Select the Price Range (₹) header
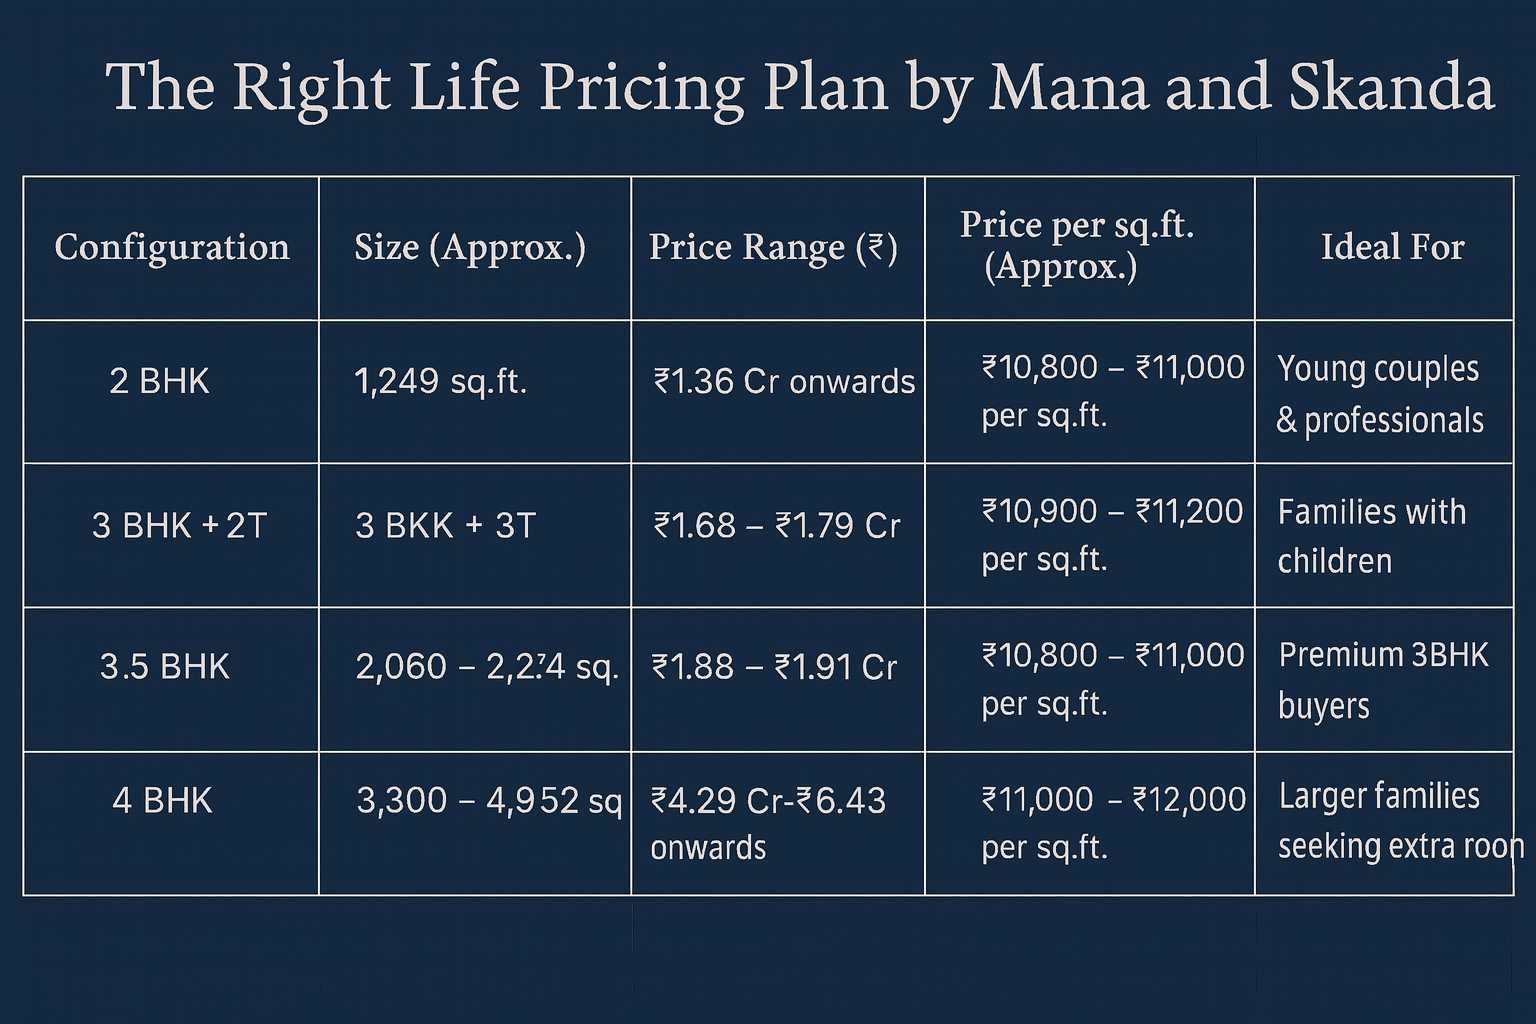This screenshot has height=1024, width=1536. [x=773, y=247]
